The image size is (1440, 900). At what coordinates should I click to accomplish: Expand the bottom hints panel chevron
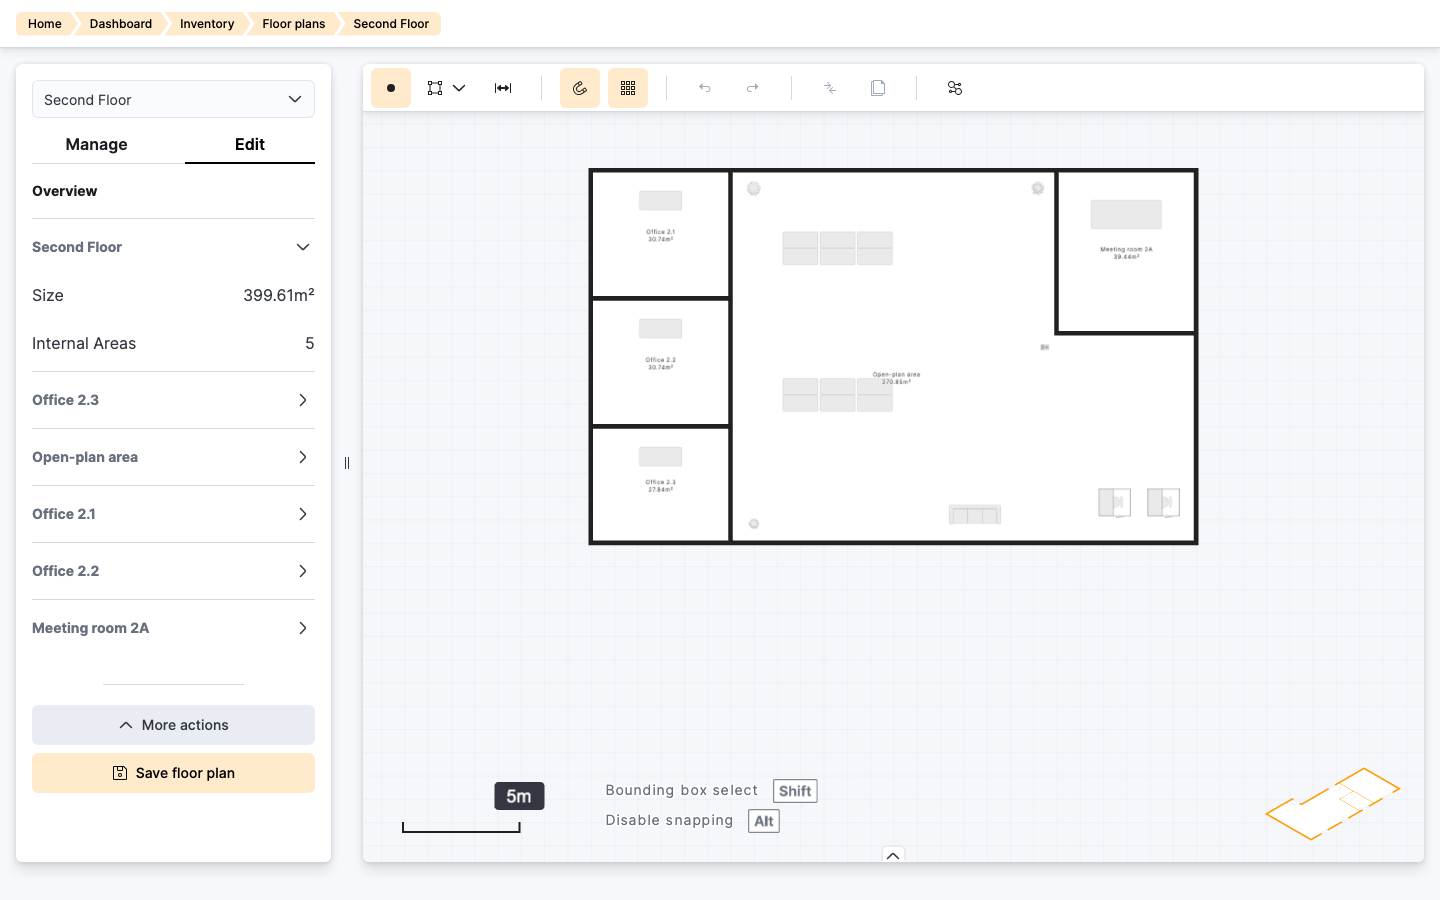click(x=893, y=855)
